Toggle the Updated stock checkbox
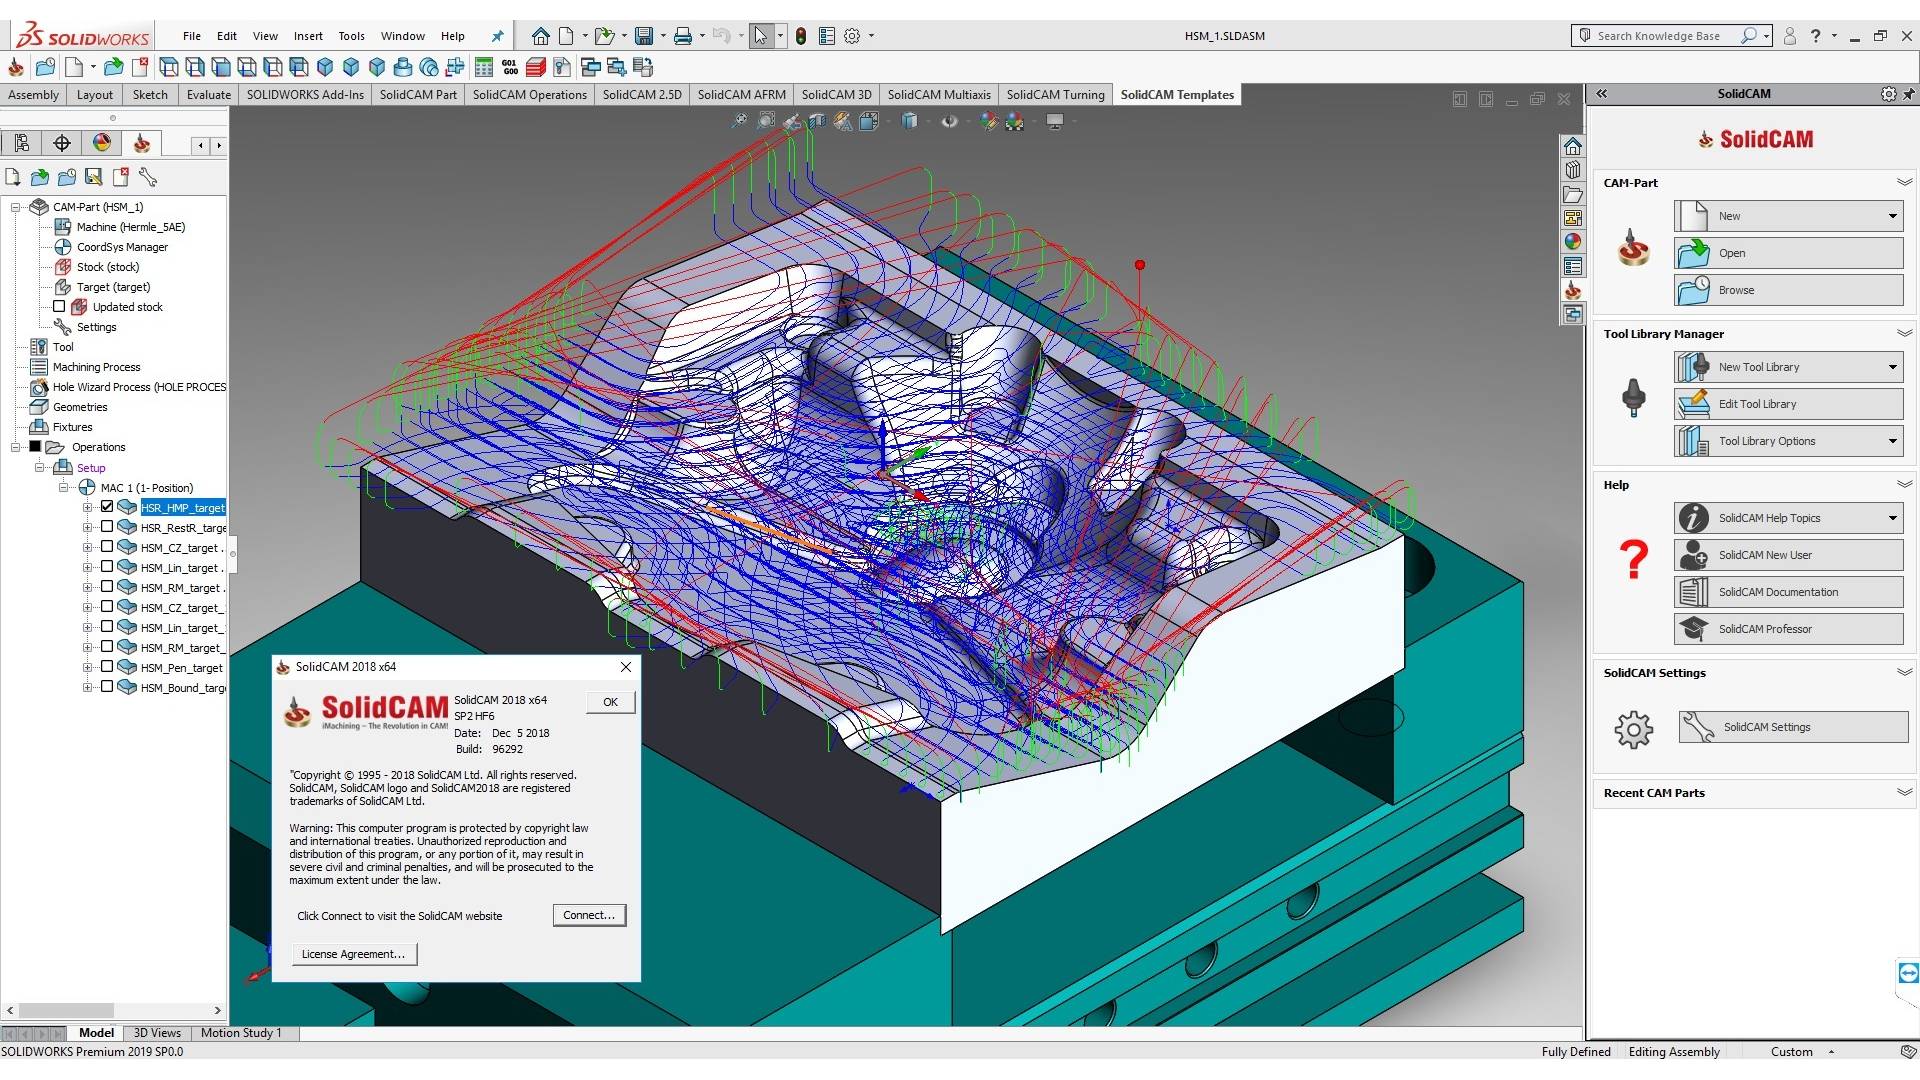The image size is (1920, 1080). tap(59, 307)
